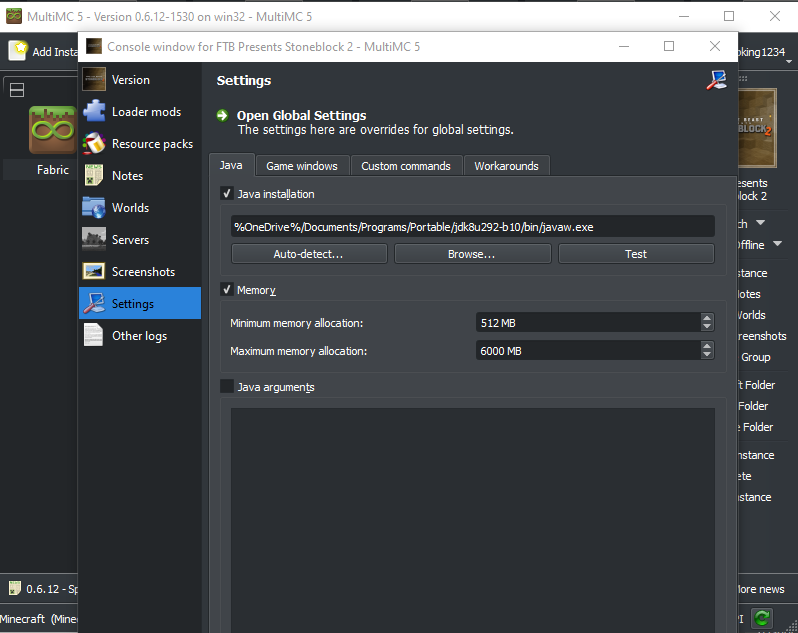Switch to the Custom commands tab

pos(406,166)
